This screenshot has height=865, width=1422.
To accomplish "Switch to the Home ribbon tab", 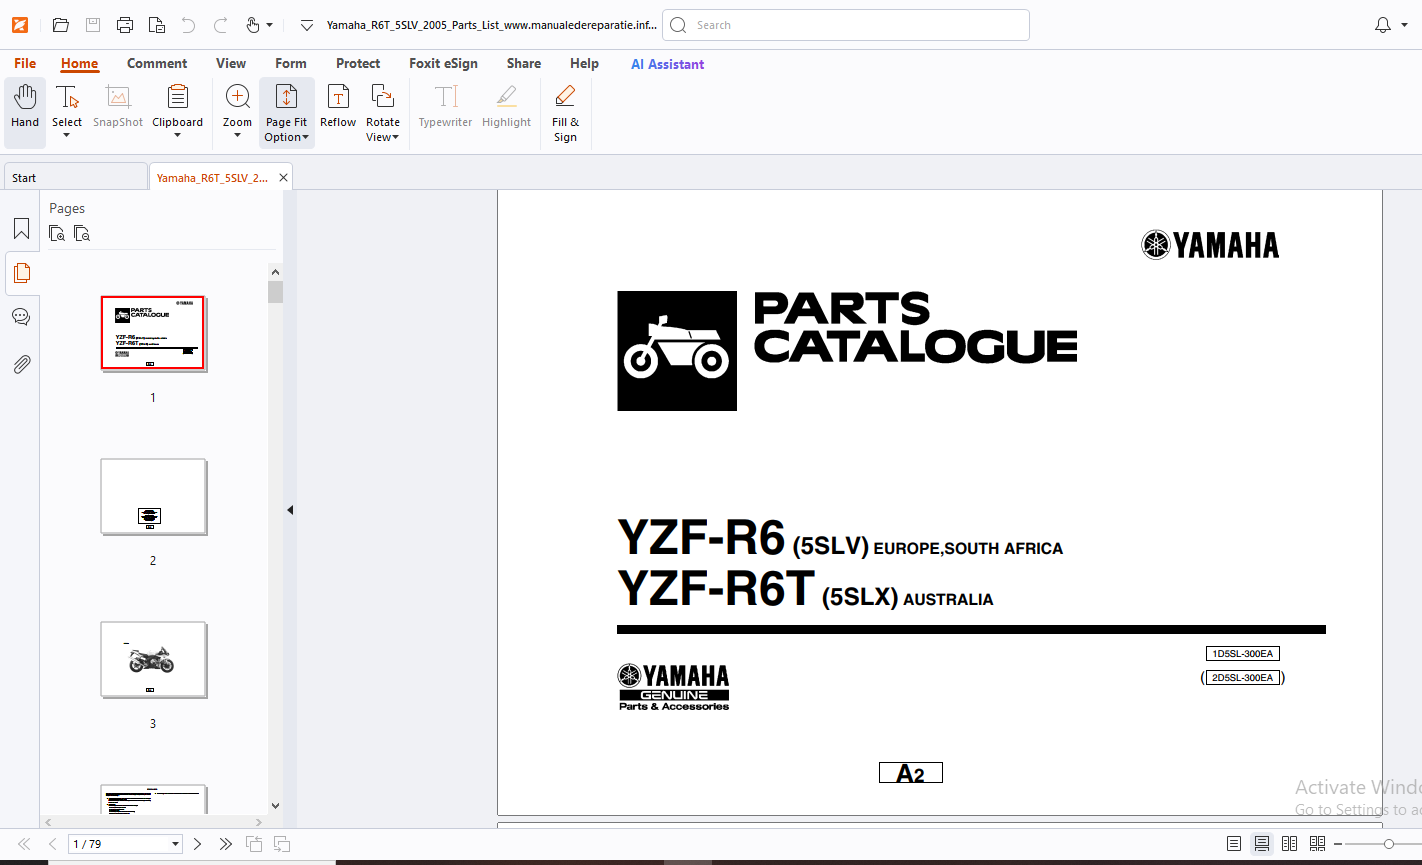I will [79, 63].
